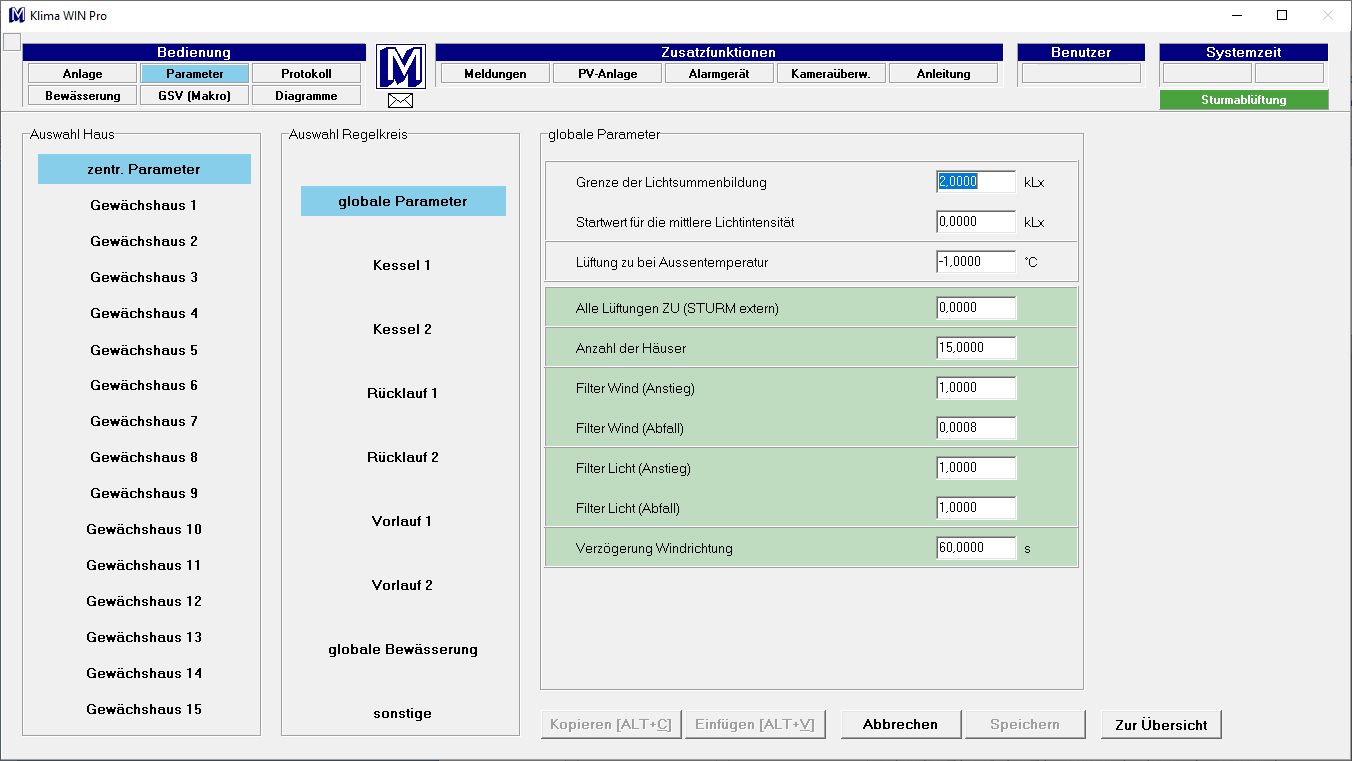Viewport: 1352px width, 761px height.
Task: Open the Protokoll tab
Action: [x=306, y=72]
